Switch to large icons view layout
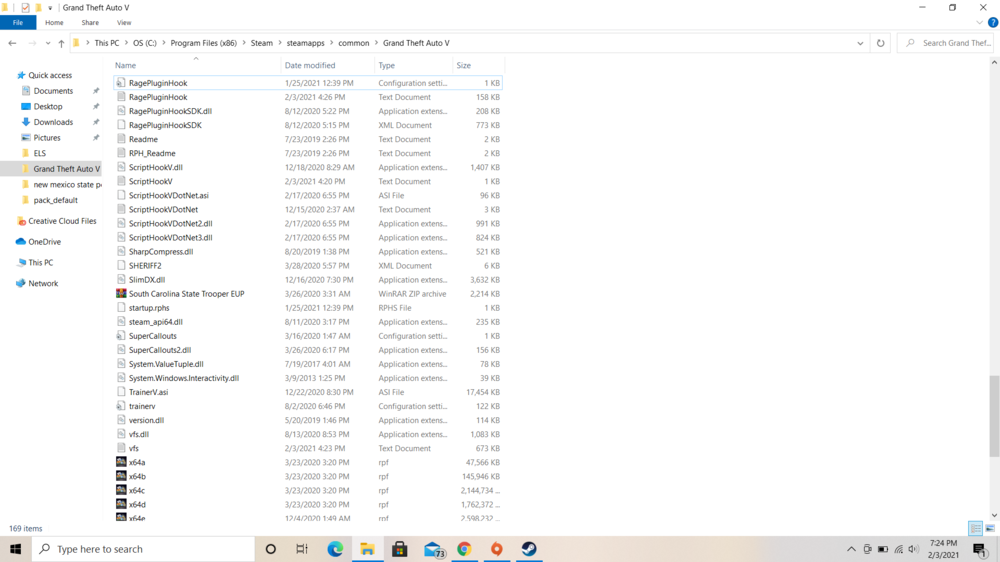 [990, 528]
